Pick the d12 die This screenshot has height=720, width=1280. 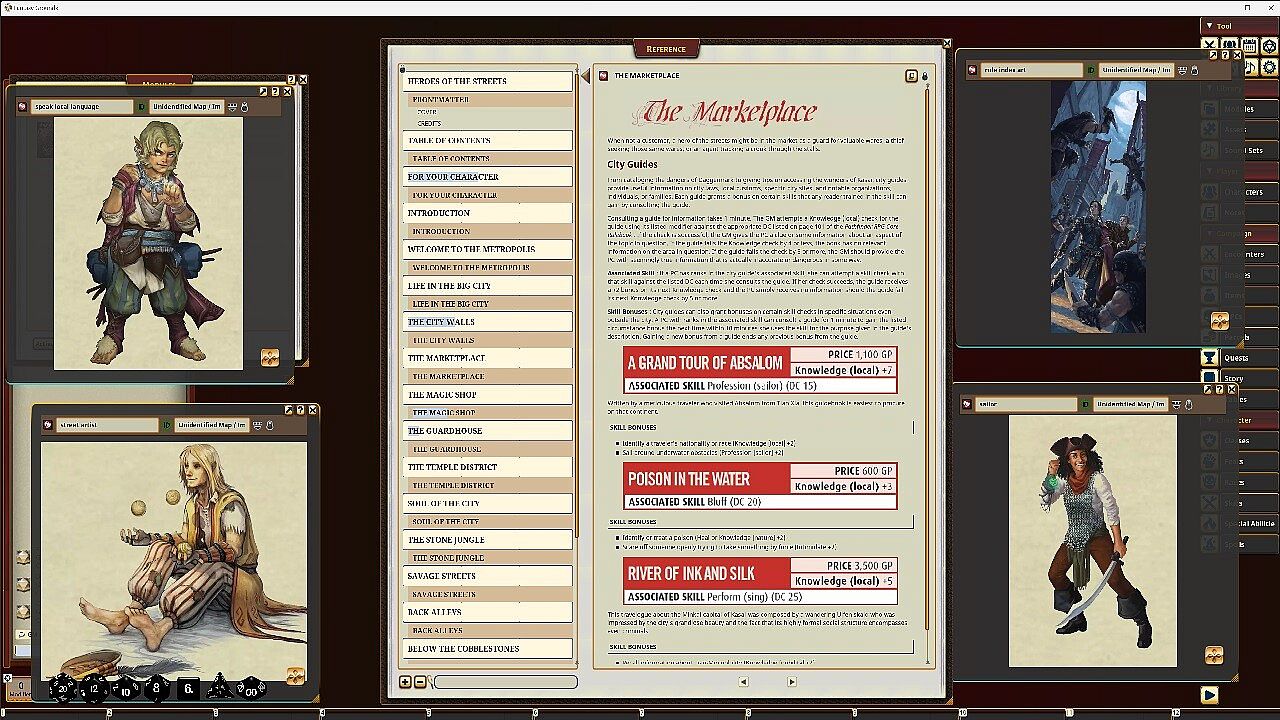[x=95, y=688]
